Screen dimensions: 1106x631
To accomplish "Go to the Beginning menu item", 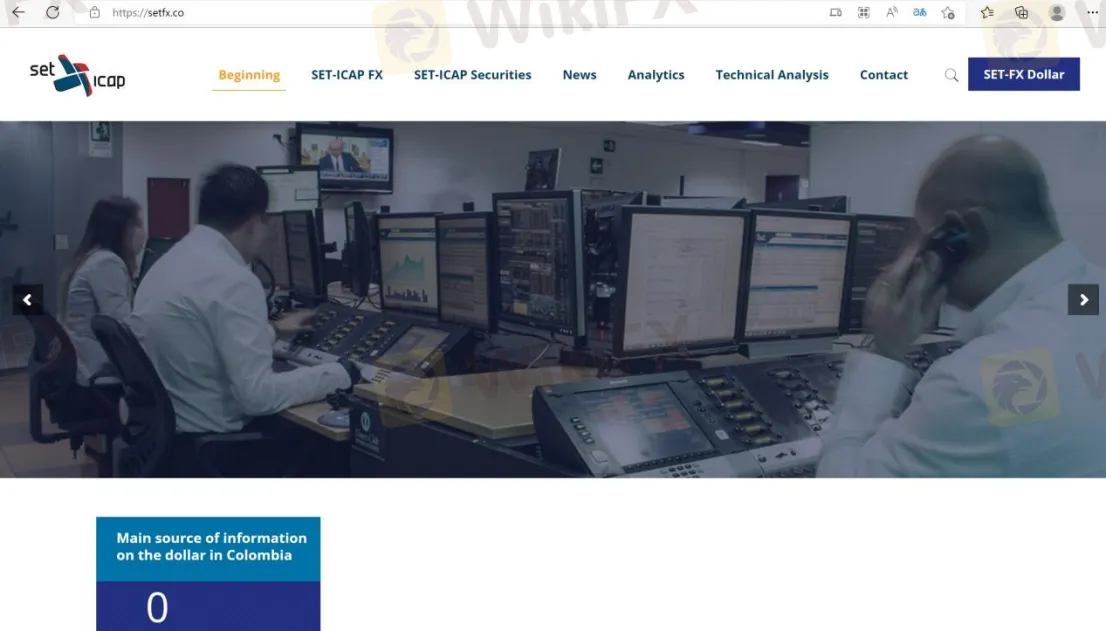I will (x=249, y=75).
